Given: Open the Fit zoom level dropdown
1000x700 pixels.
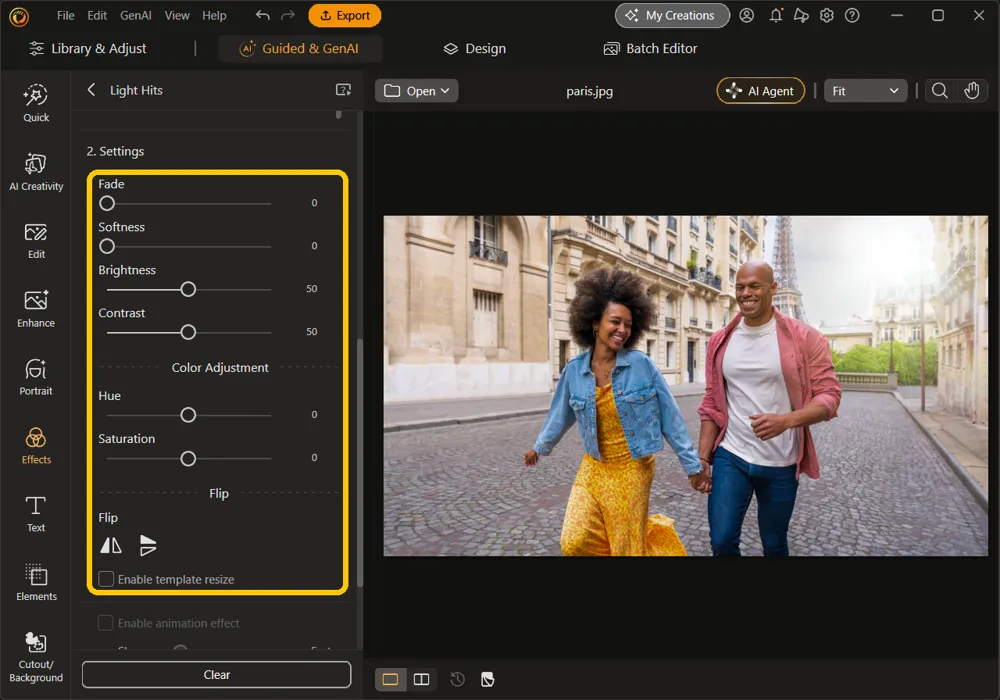Looking at the screenshot, I should click(865, 91).
